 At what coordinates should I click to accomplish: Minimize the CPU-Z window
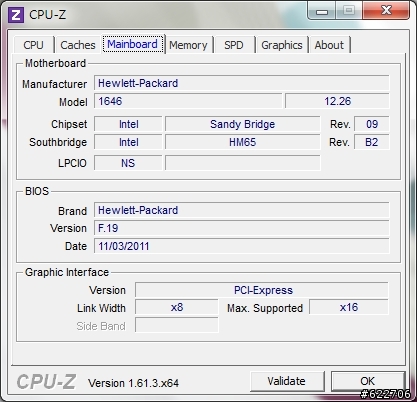pyautogui.click(x=321, y=11)
